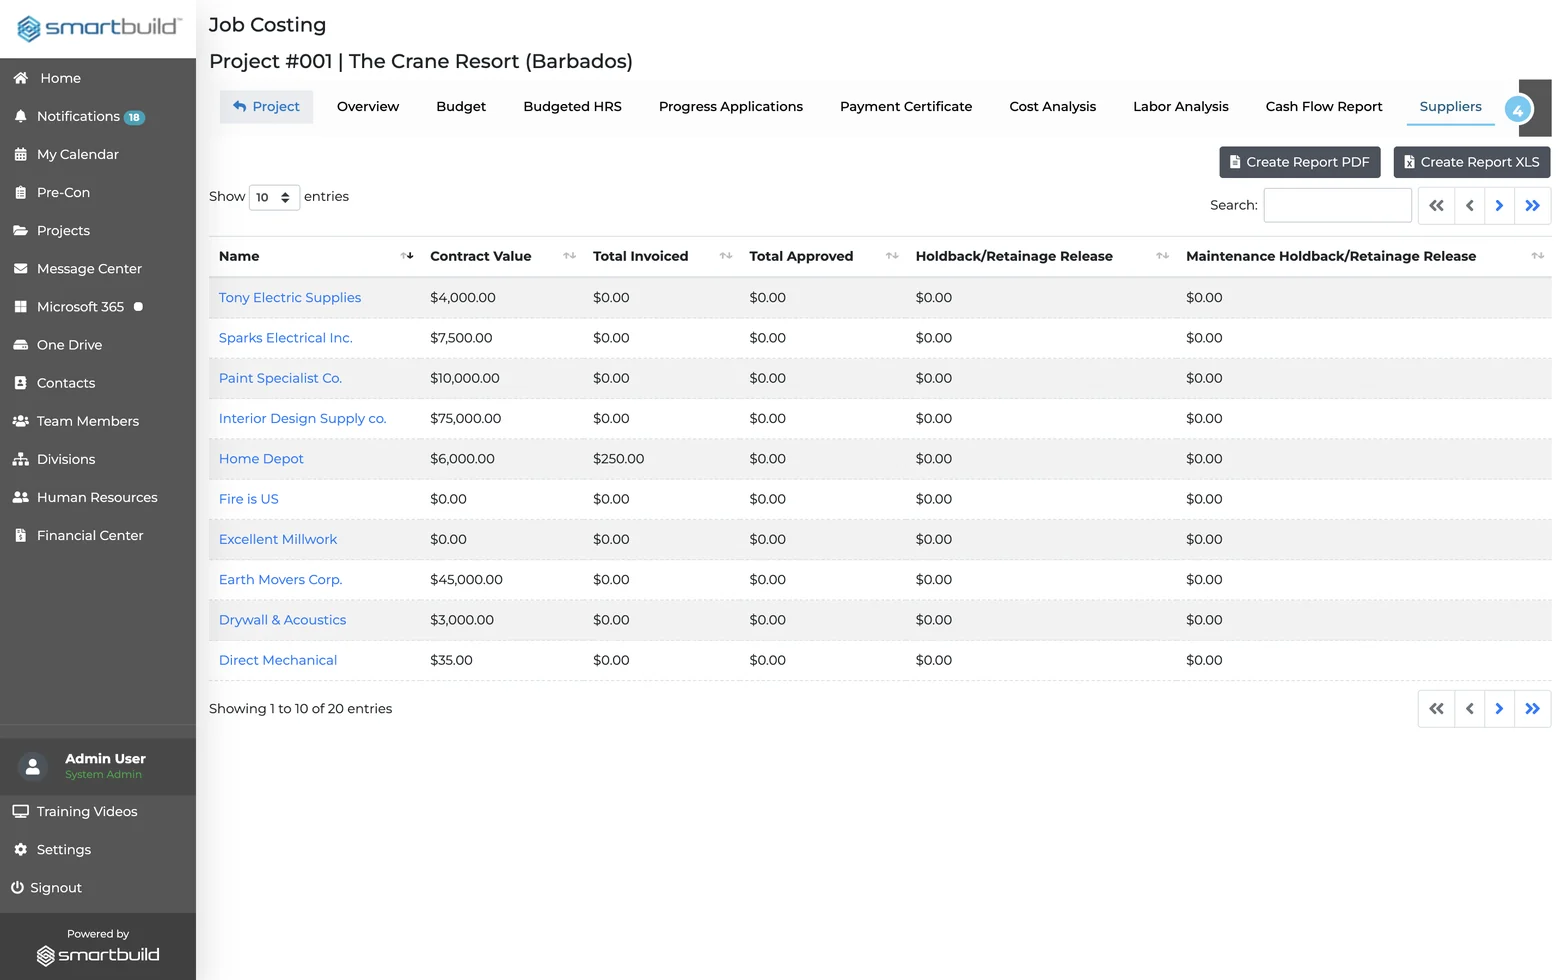Click the Contacts address book icon
1568x980 pixels.
pyautogui.click(x=20, y=383)
